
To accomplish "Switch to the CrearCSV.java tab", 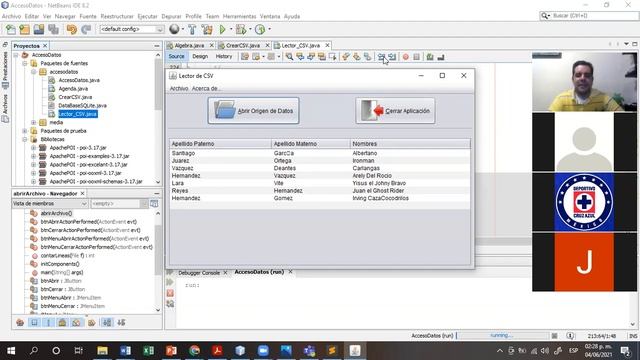I will pyautogui.click(x=242, y=45).
